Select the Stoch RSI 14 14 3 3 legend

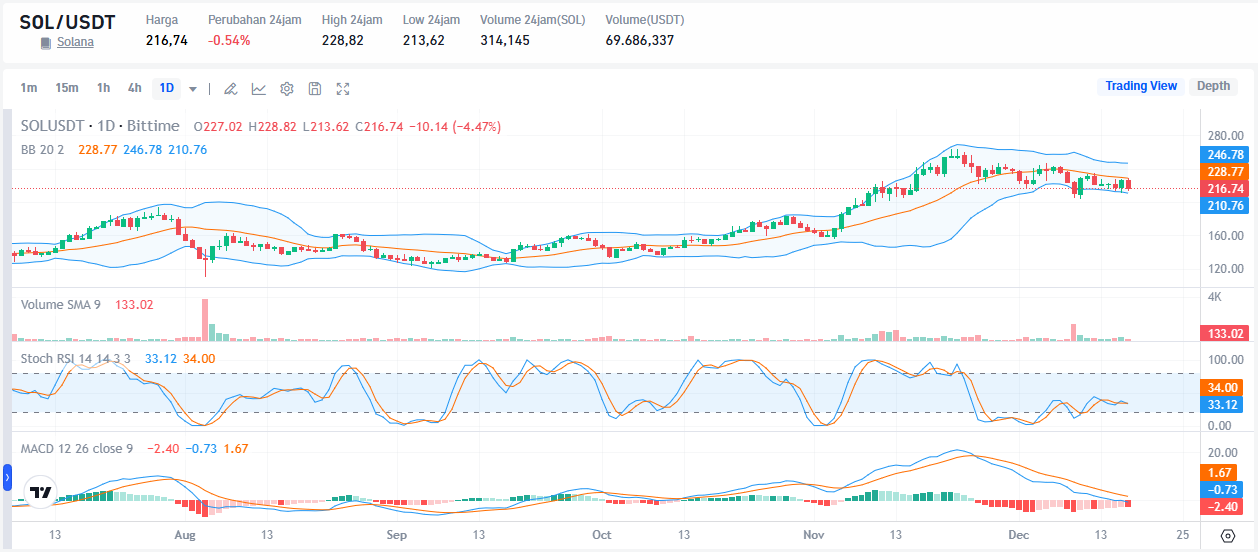(77, 358)
